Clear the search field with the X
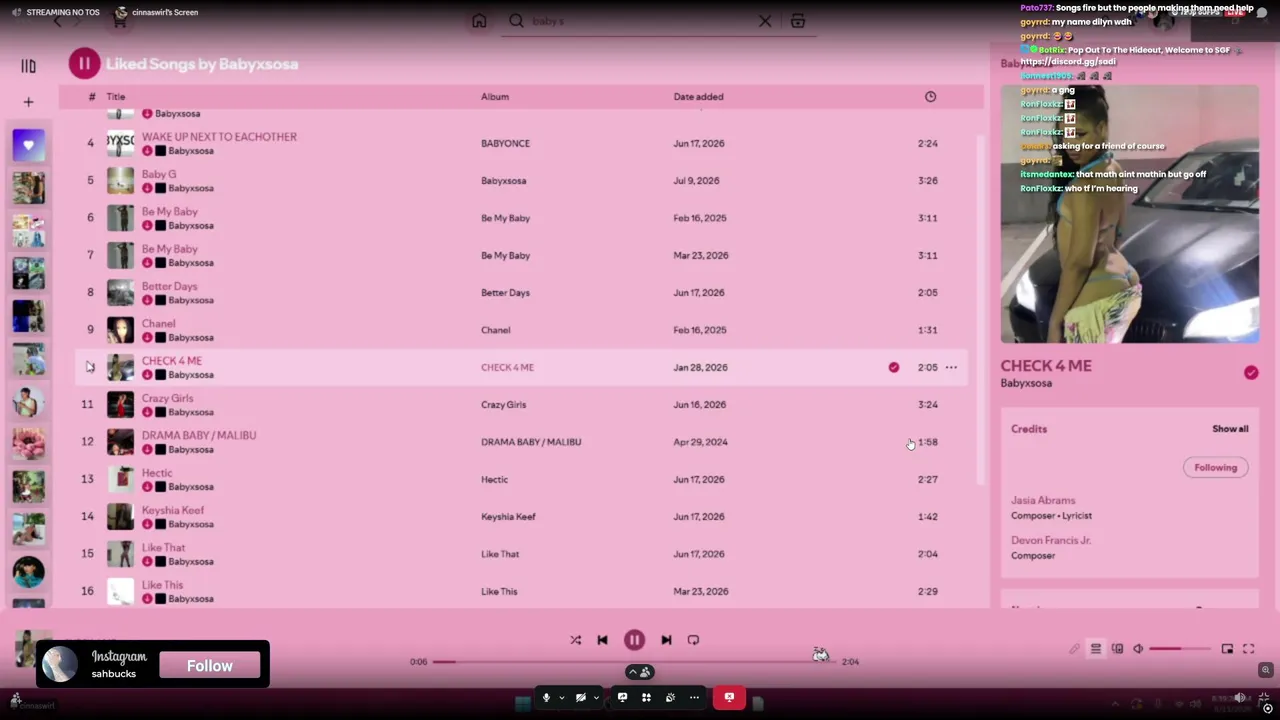 coord(765,21)
